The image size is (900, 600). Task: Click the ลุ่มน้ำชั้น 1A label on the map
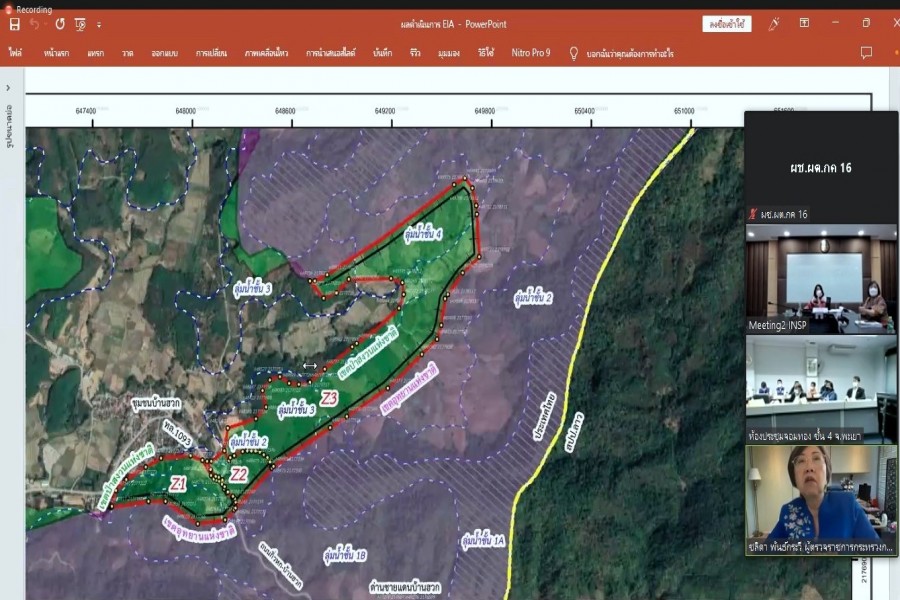click(x=483, y=541)
